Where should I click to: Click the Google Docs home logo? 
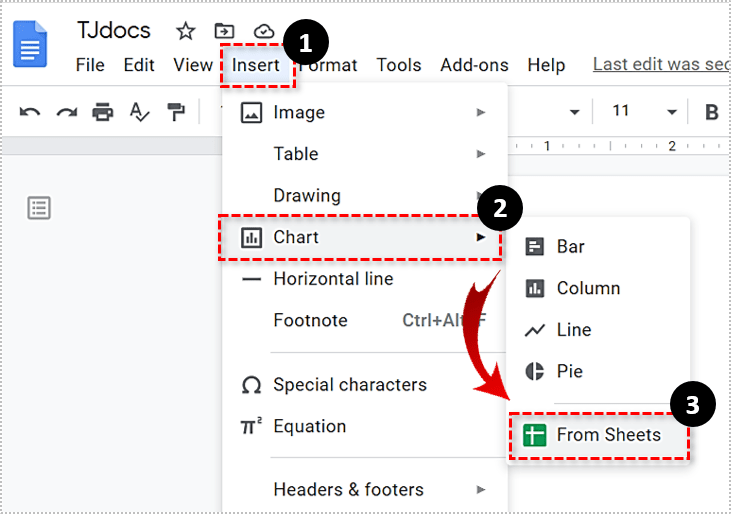[x=30, y=47]
